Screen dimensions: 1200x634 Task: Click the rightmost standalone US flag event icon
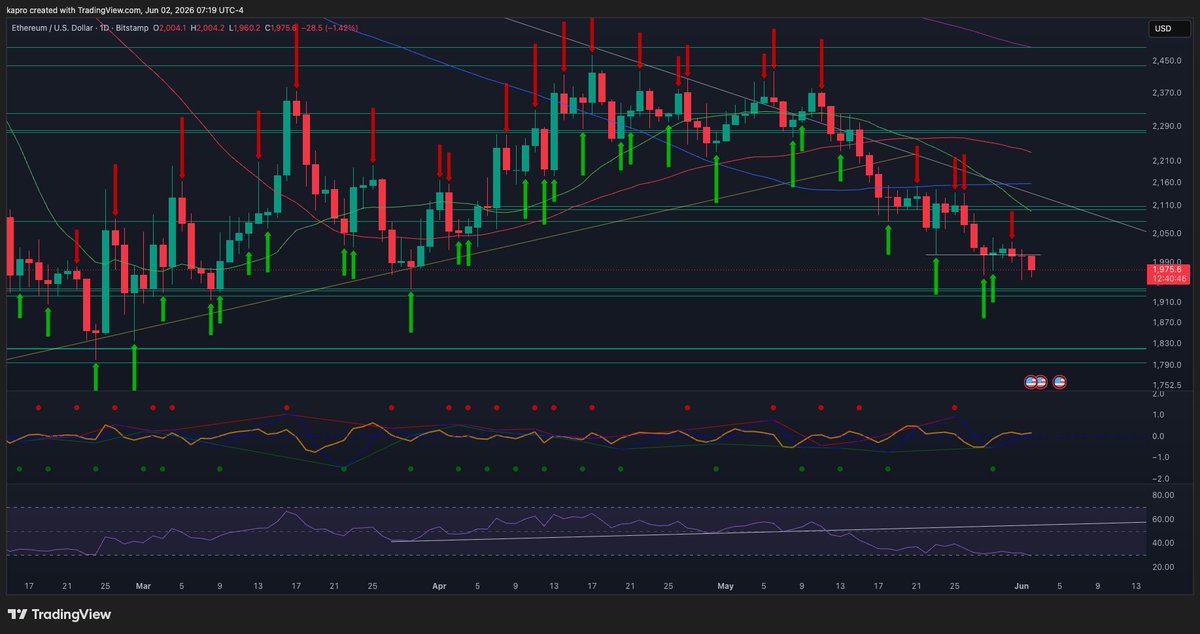tap(1059, 381)
